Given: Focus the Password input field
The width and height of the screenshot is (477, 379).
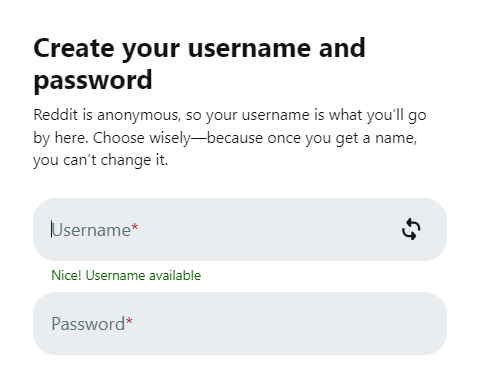Looking at the screenshot, I should pos(240,323).
